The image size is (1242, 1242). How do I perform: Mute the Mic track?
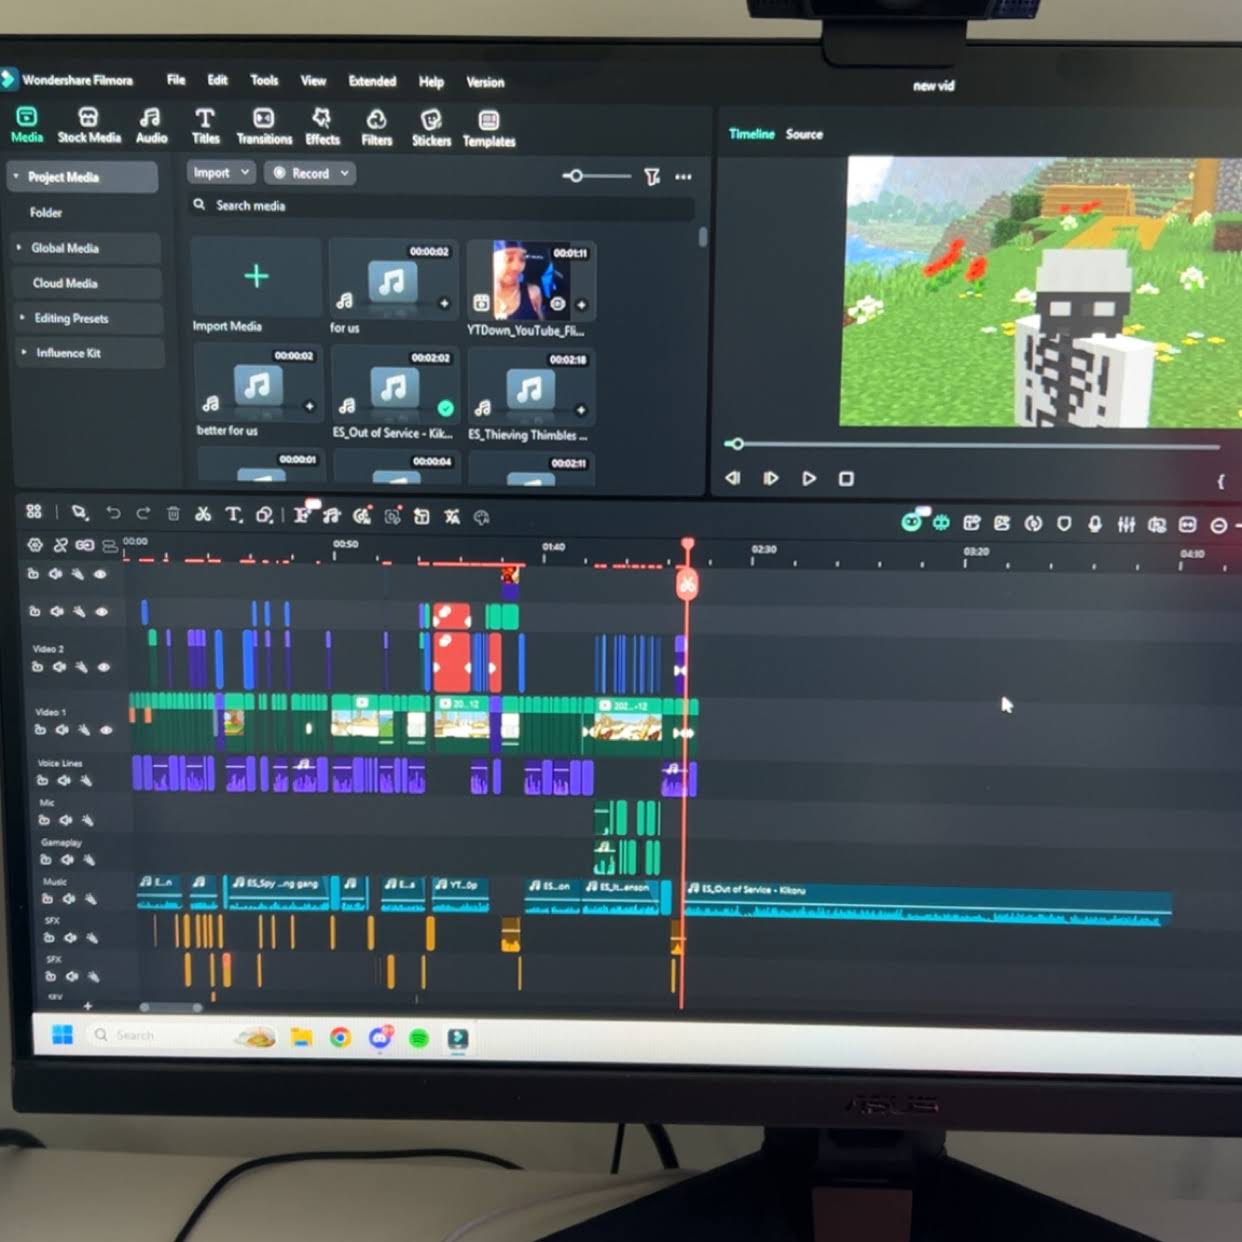point(65,820)
